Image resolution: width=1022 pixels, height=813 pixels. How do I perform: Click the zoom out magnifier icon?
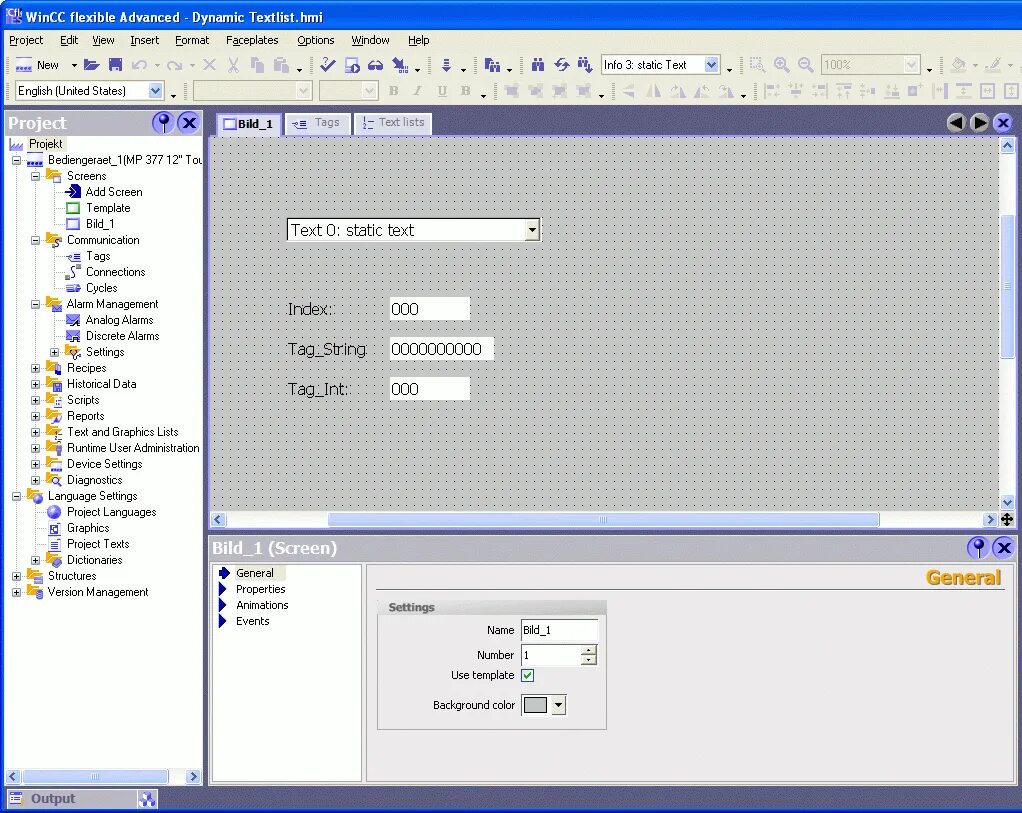pyautogui.click(x=806, y=65)
